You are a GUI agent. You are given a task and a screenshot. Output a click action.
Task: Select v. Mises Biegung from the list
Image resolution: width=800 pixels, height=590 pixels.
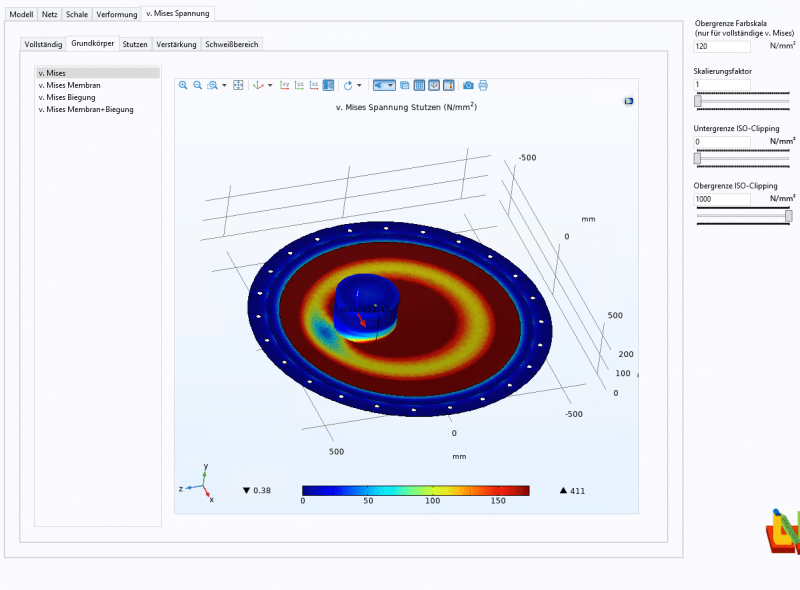pos(69,96)
